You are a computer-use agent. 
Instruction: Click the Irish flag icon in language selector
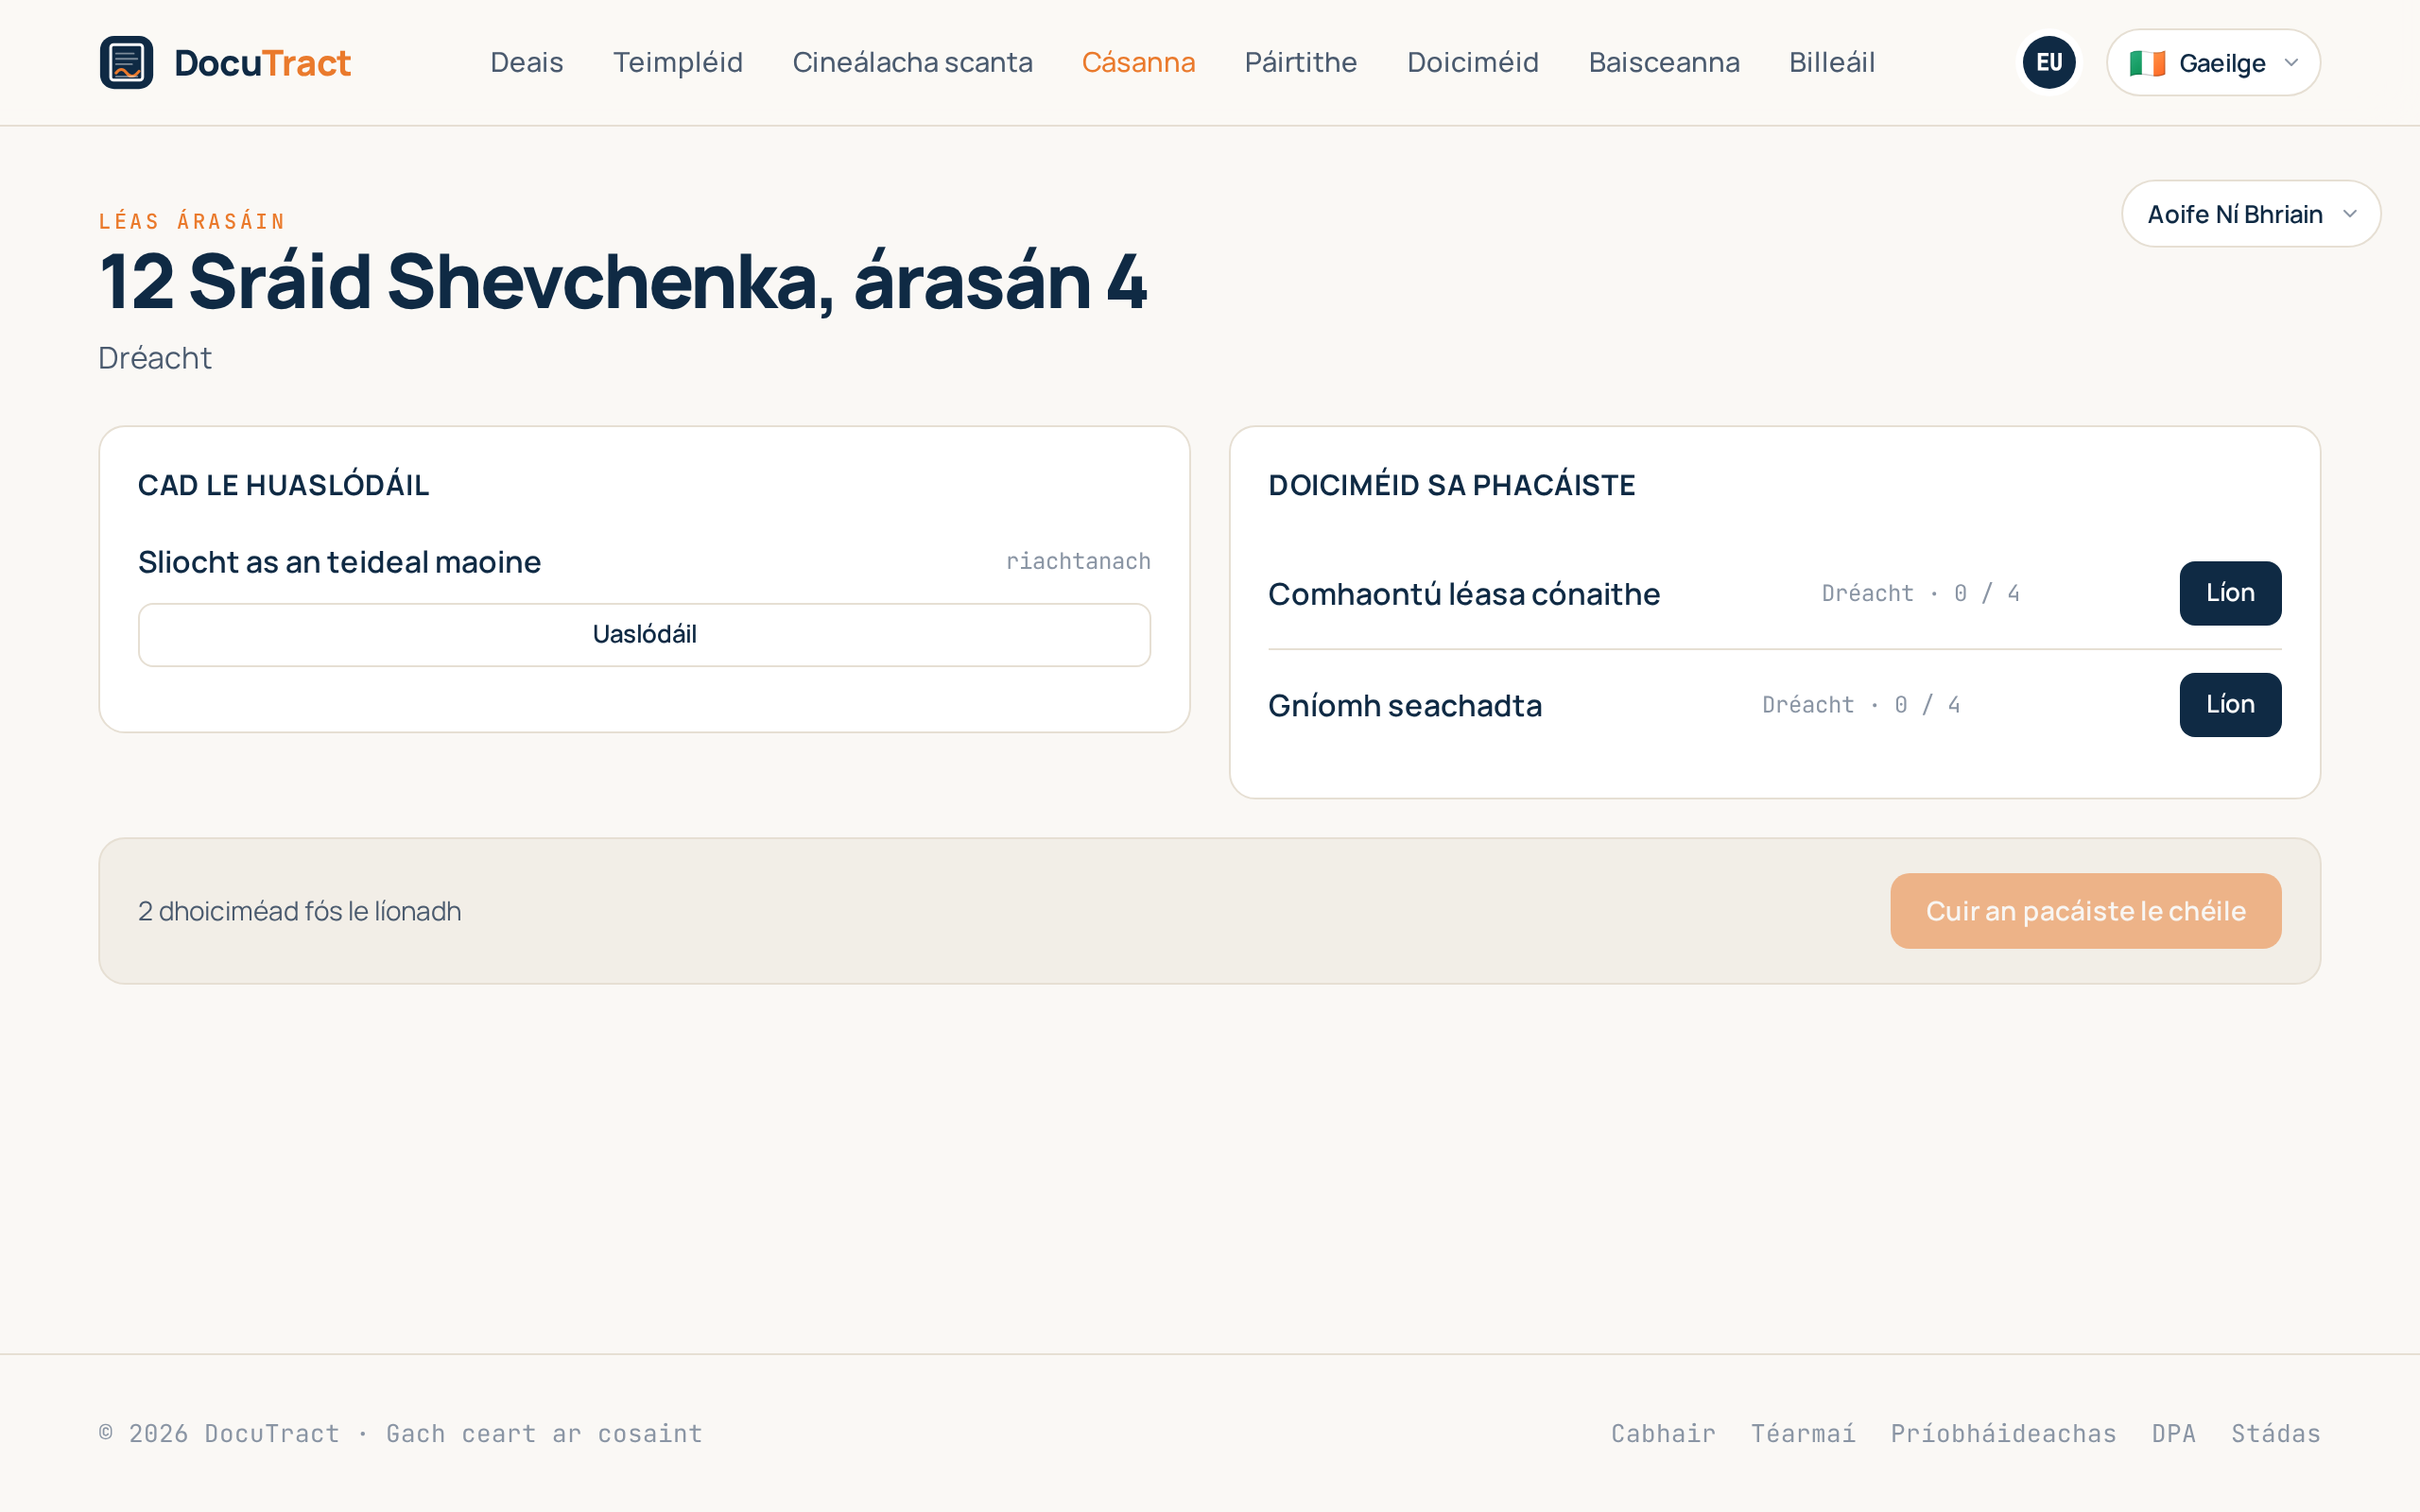(2147, 63)
